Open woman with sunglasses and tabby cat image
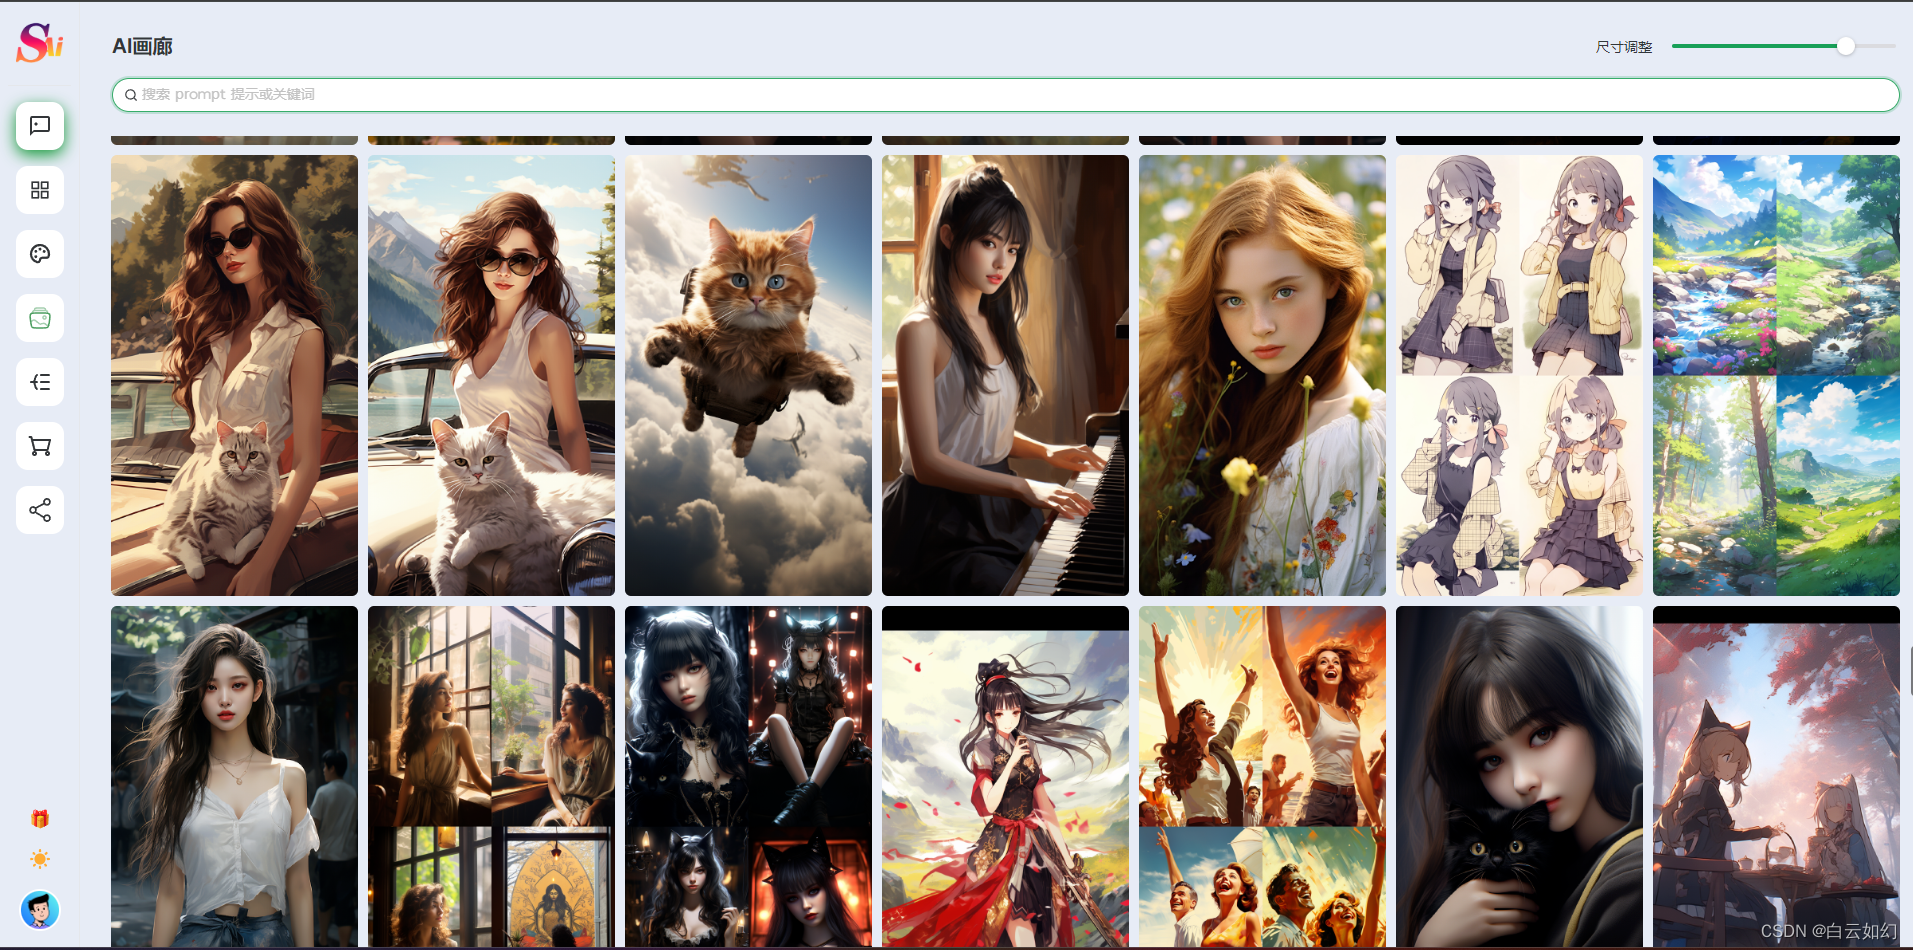The image size is (1913, 950). pyautogui.click(x=234, y=375)
